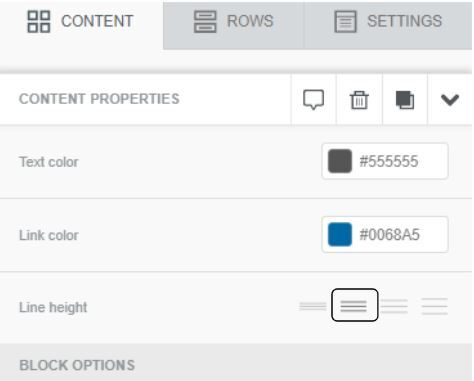Select the CONTENT tab
This screenshot has height=381, width=474.
click(x=82, y=25)
